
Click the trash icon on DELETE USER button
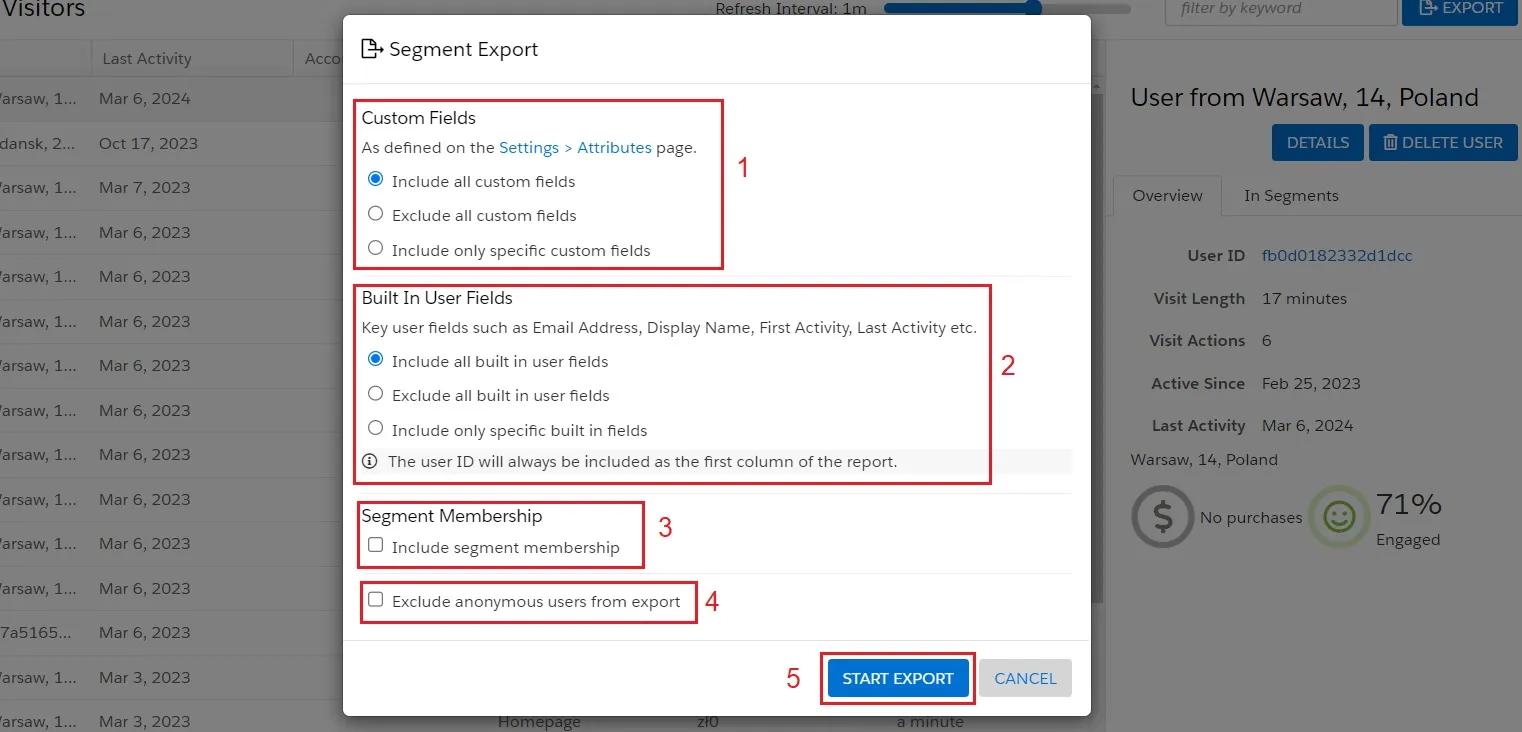[x=1389, y=142]
